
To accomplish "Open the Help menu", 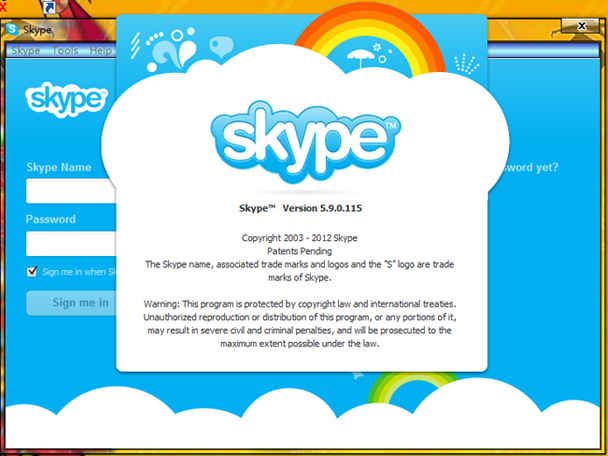I will tap(101, 51).
